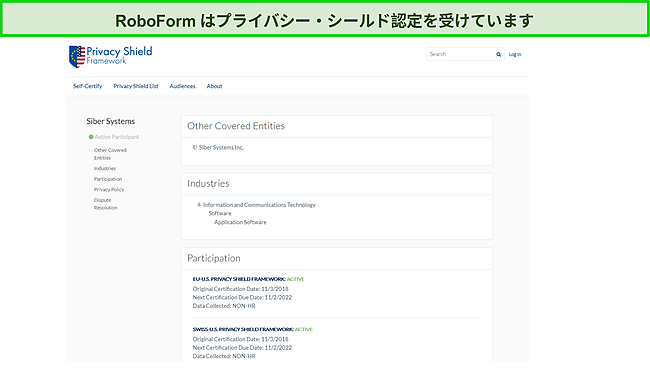Click the Industries section heading
650x369 pixels.
pos(208,183)
